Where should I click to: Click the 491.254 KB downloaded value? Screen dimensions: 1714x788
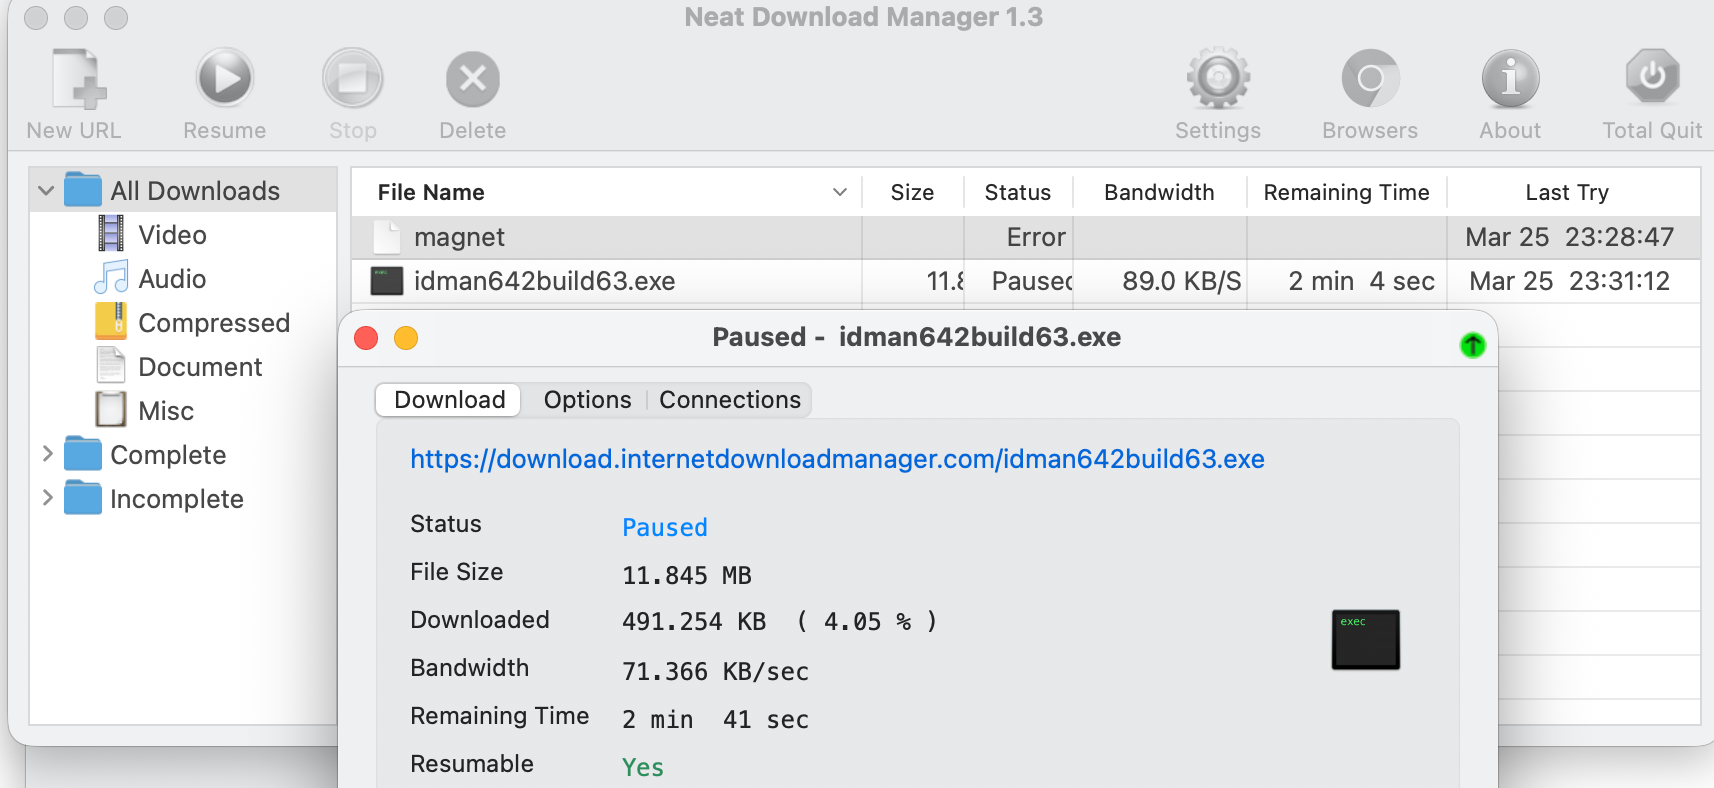pos(694,621)
